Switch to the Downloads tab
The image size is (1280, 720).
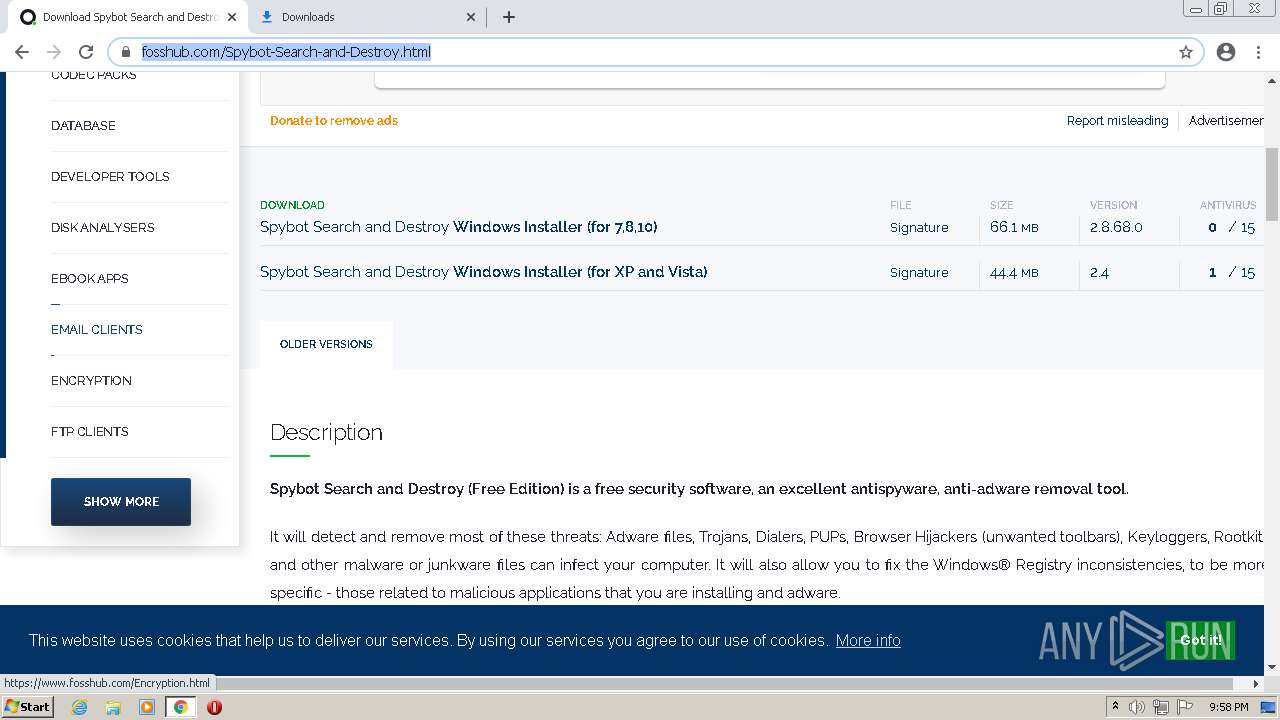click(x=368, y=17)
